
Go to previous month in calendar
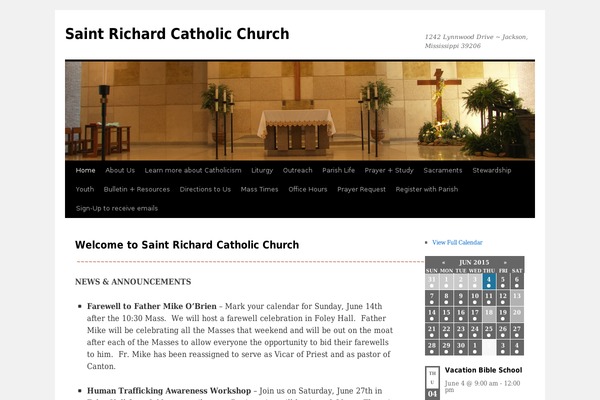(x=443, y=263)
